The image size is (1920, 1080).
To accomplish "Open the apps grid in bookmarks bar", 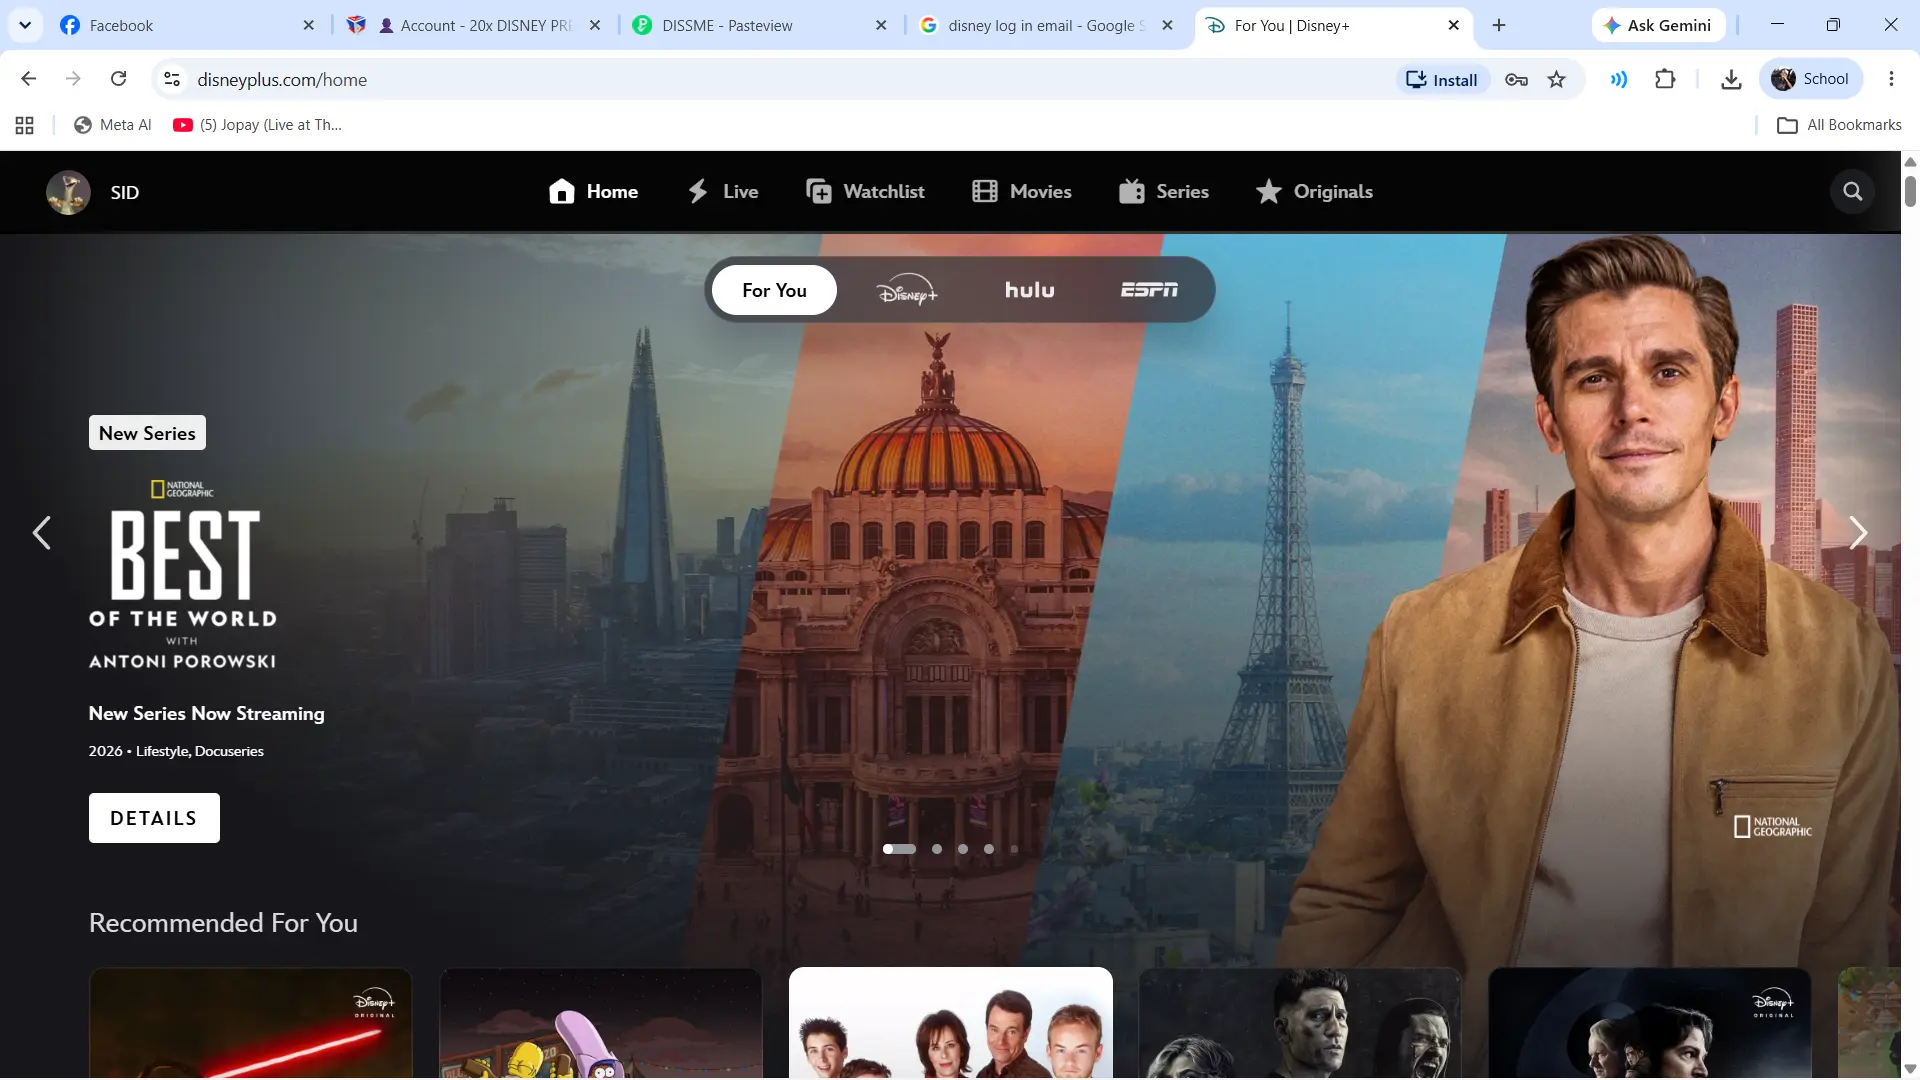I will click(25, 125).
